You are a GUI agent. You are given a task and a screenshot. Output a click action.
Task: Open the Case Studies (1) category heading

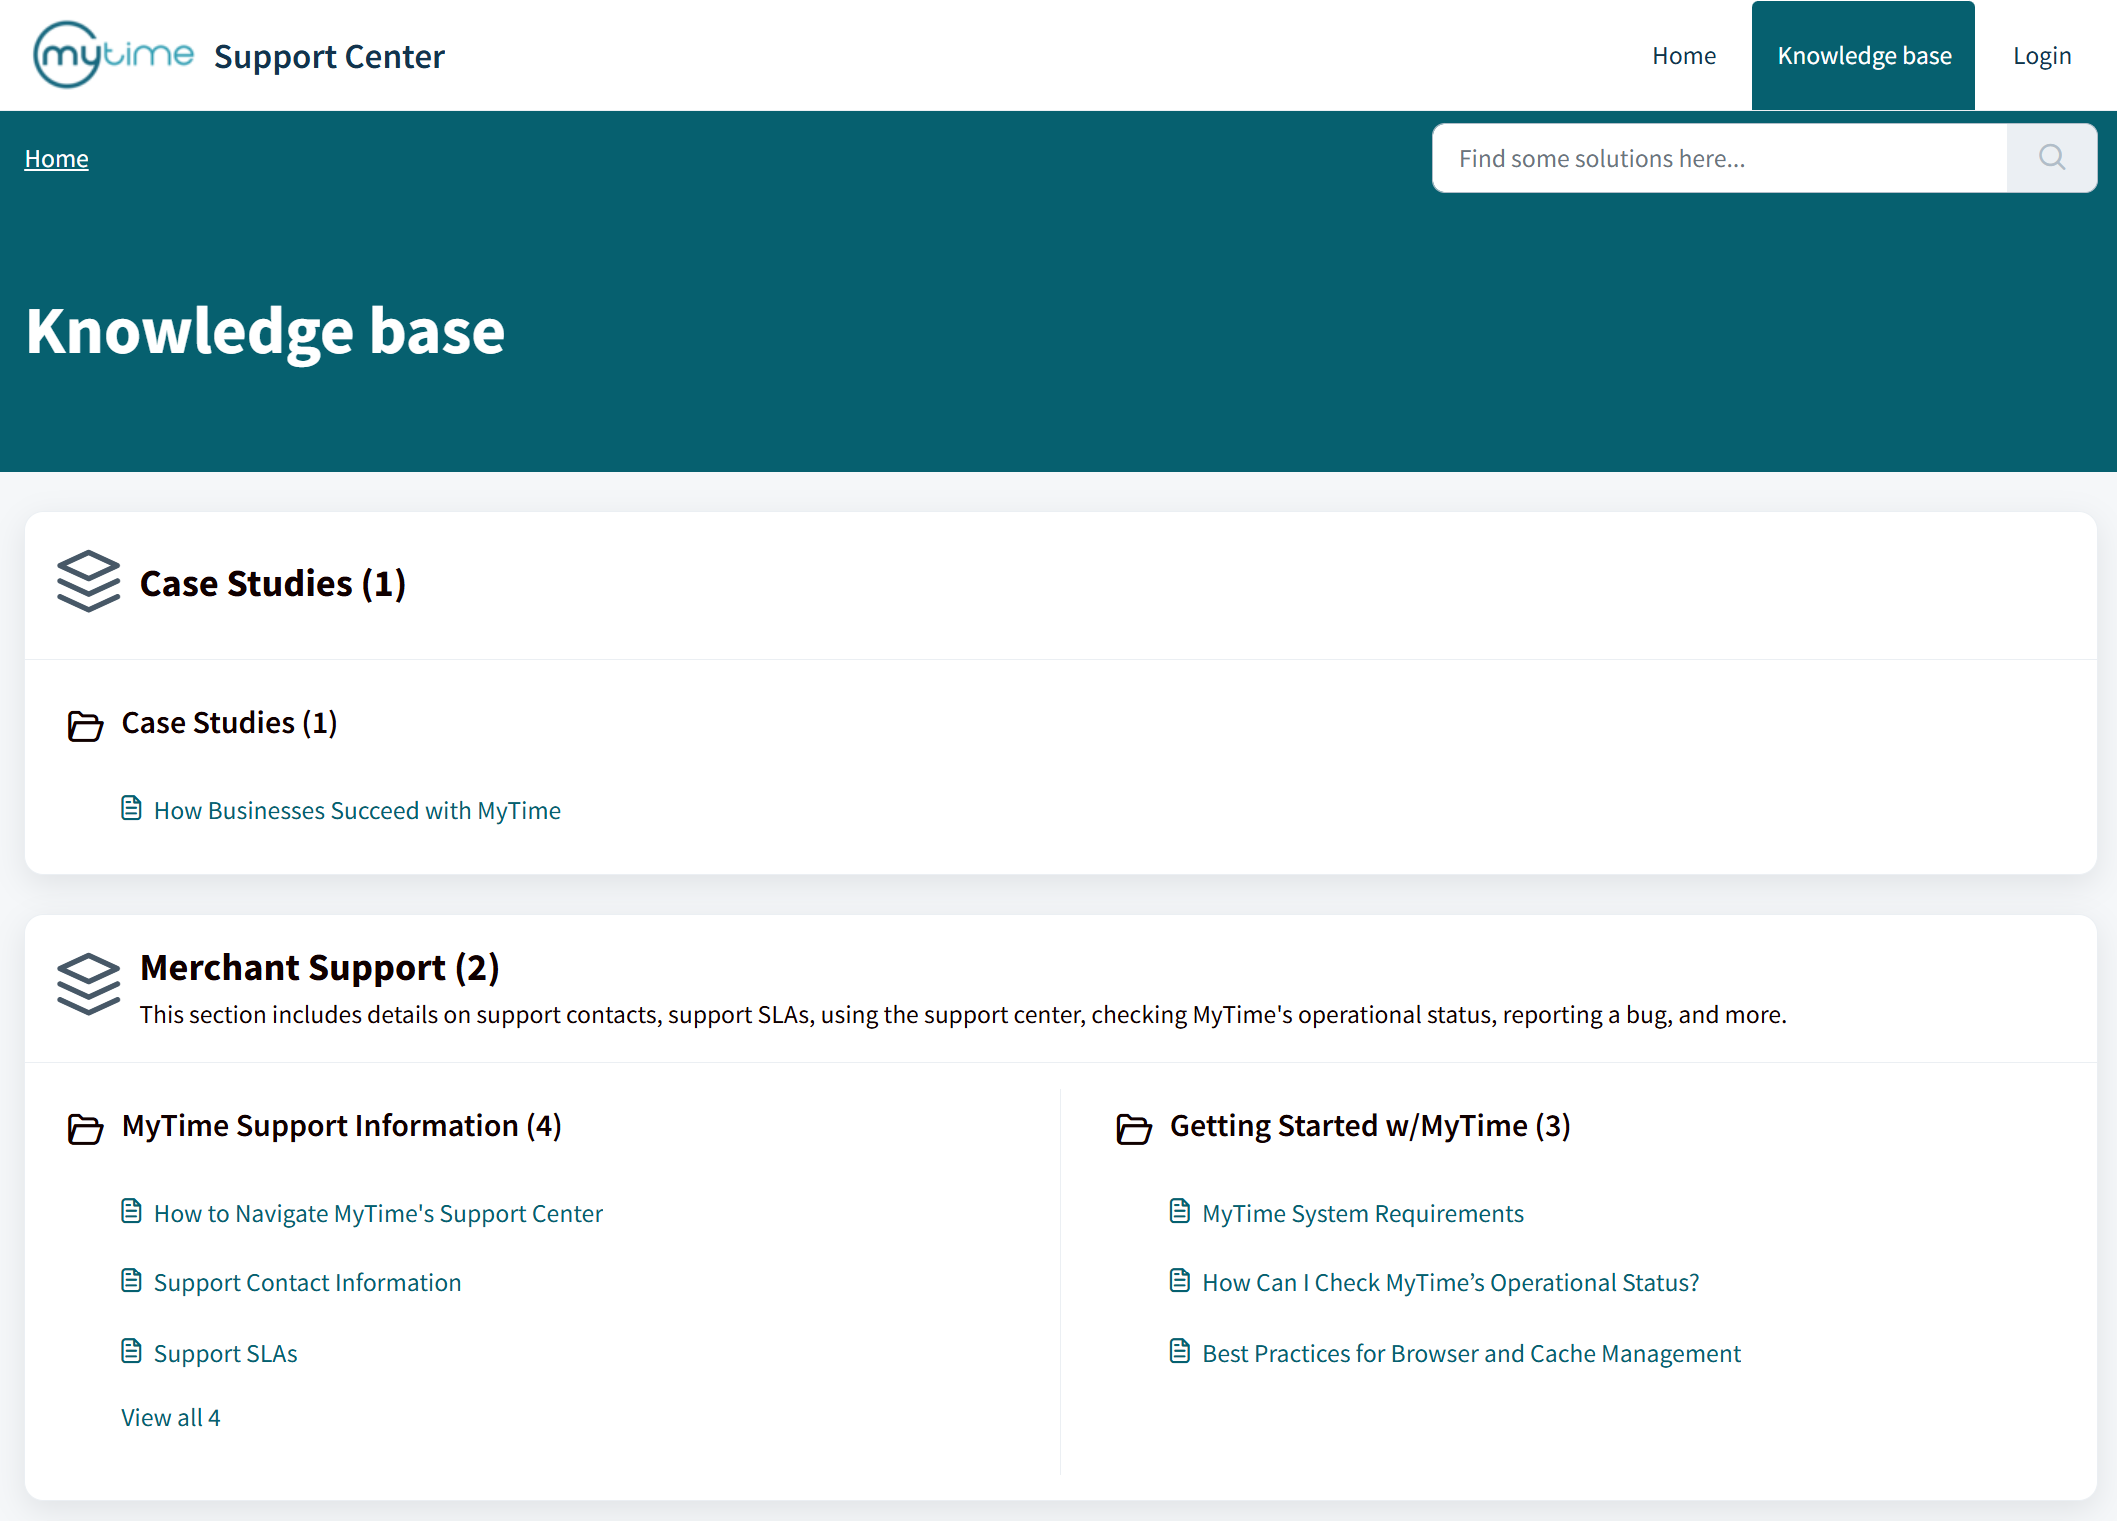pyautogui.click(x=273, y=583)
